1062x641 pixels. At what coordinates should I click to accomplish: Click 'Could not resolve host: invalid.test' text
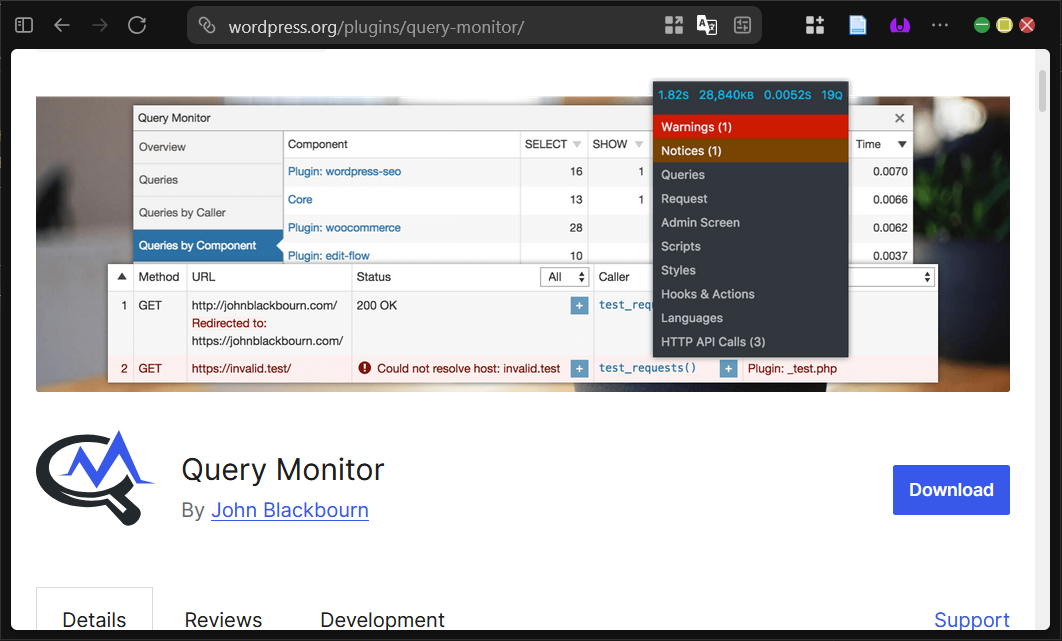pyautogui.click(x=469, y=368)
